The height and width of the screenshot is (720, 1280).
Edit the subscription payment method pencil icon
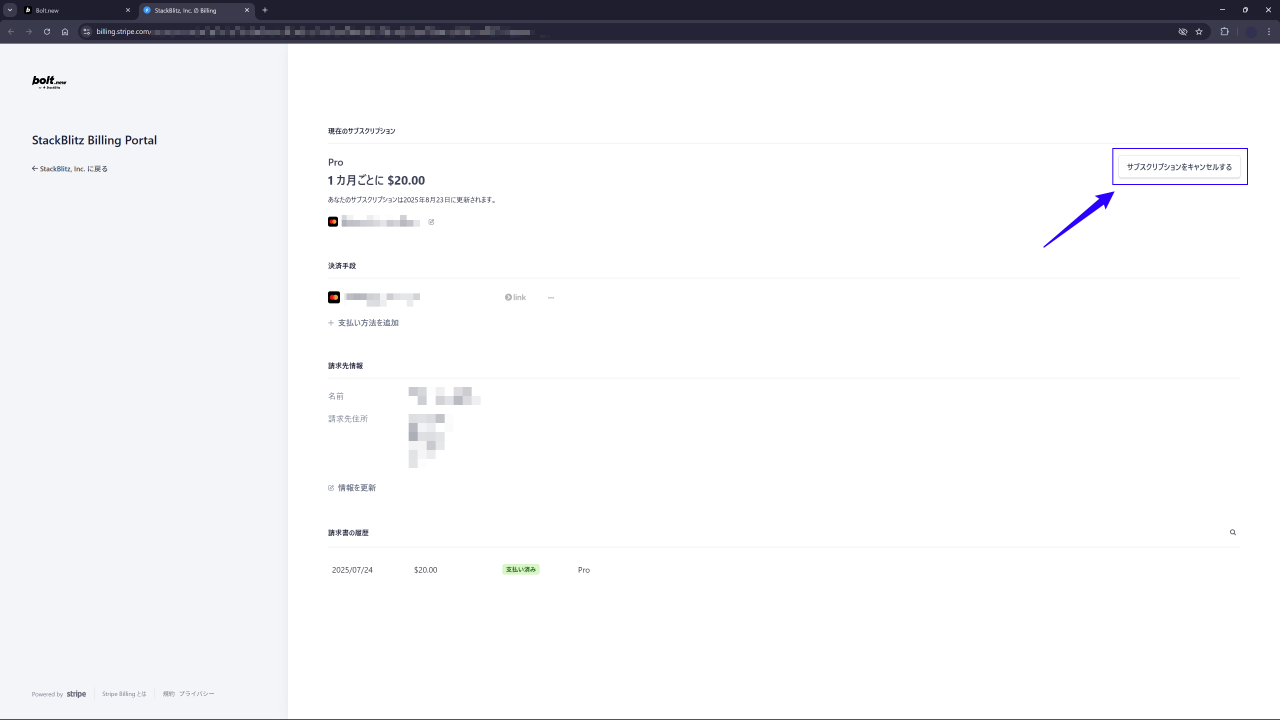coord(431,222)
